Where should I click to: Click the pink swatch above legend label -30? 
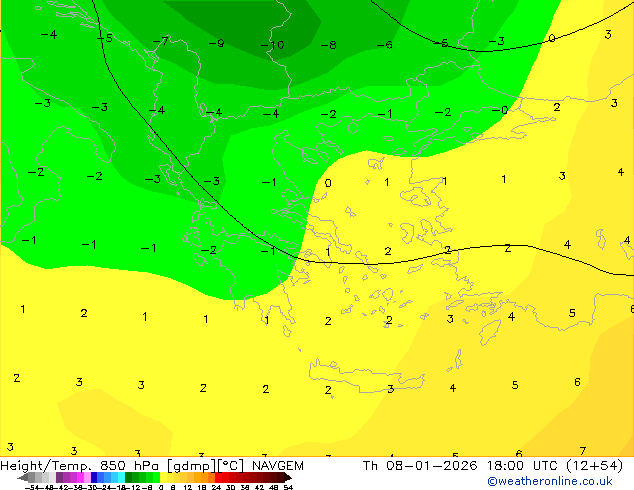(87, 477)
